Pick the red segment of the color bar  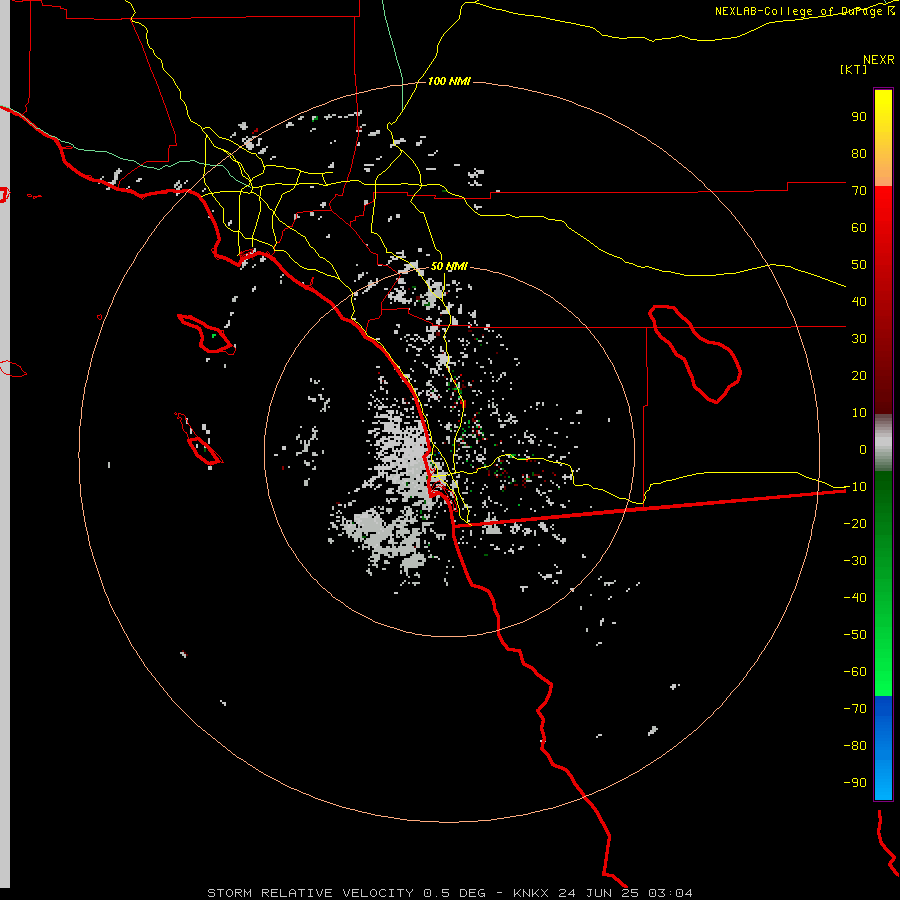[x=883, y=300]
